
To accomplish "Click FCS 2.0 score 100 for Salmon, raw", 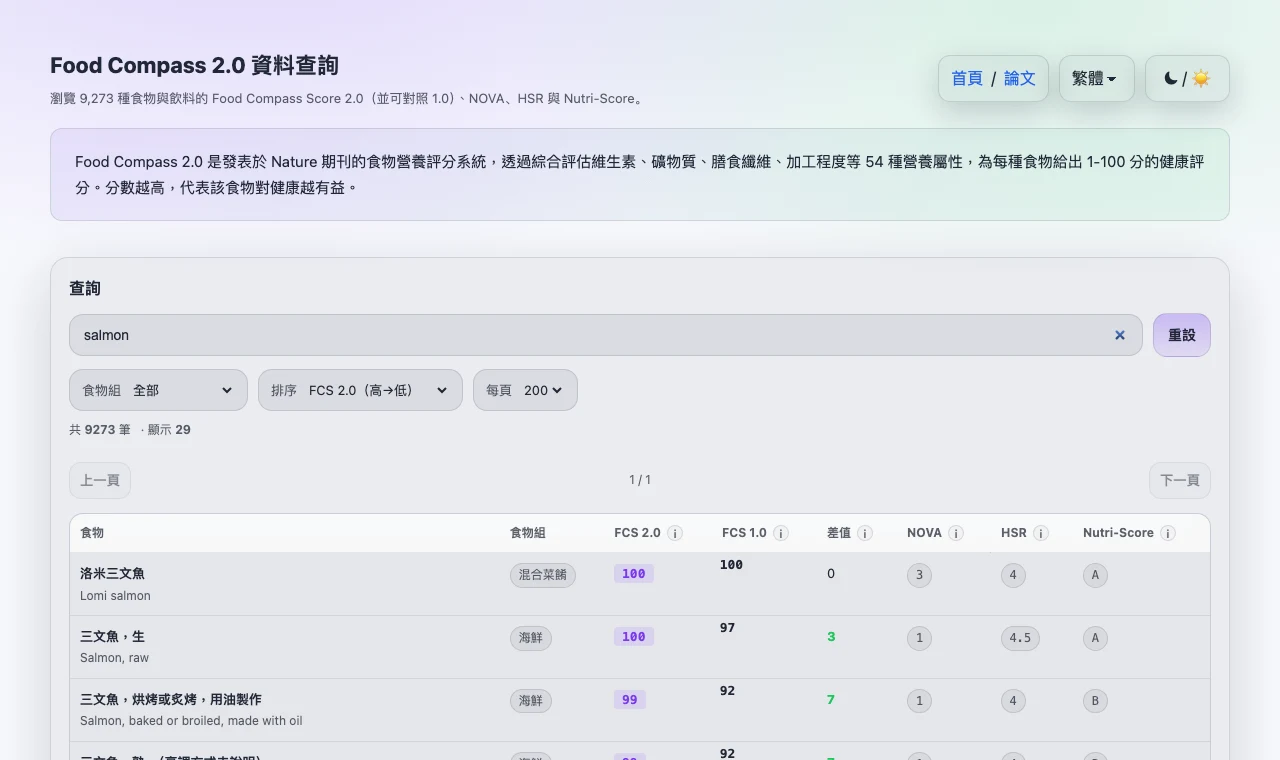I will point(634,637).
